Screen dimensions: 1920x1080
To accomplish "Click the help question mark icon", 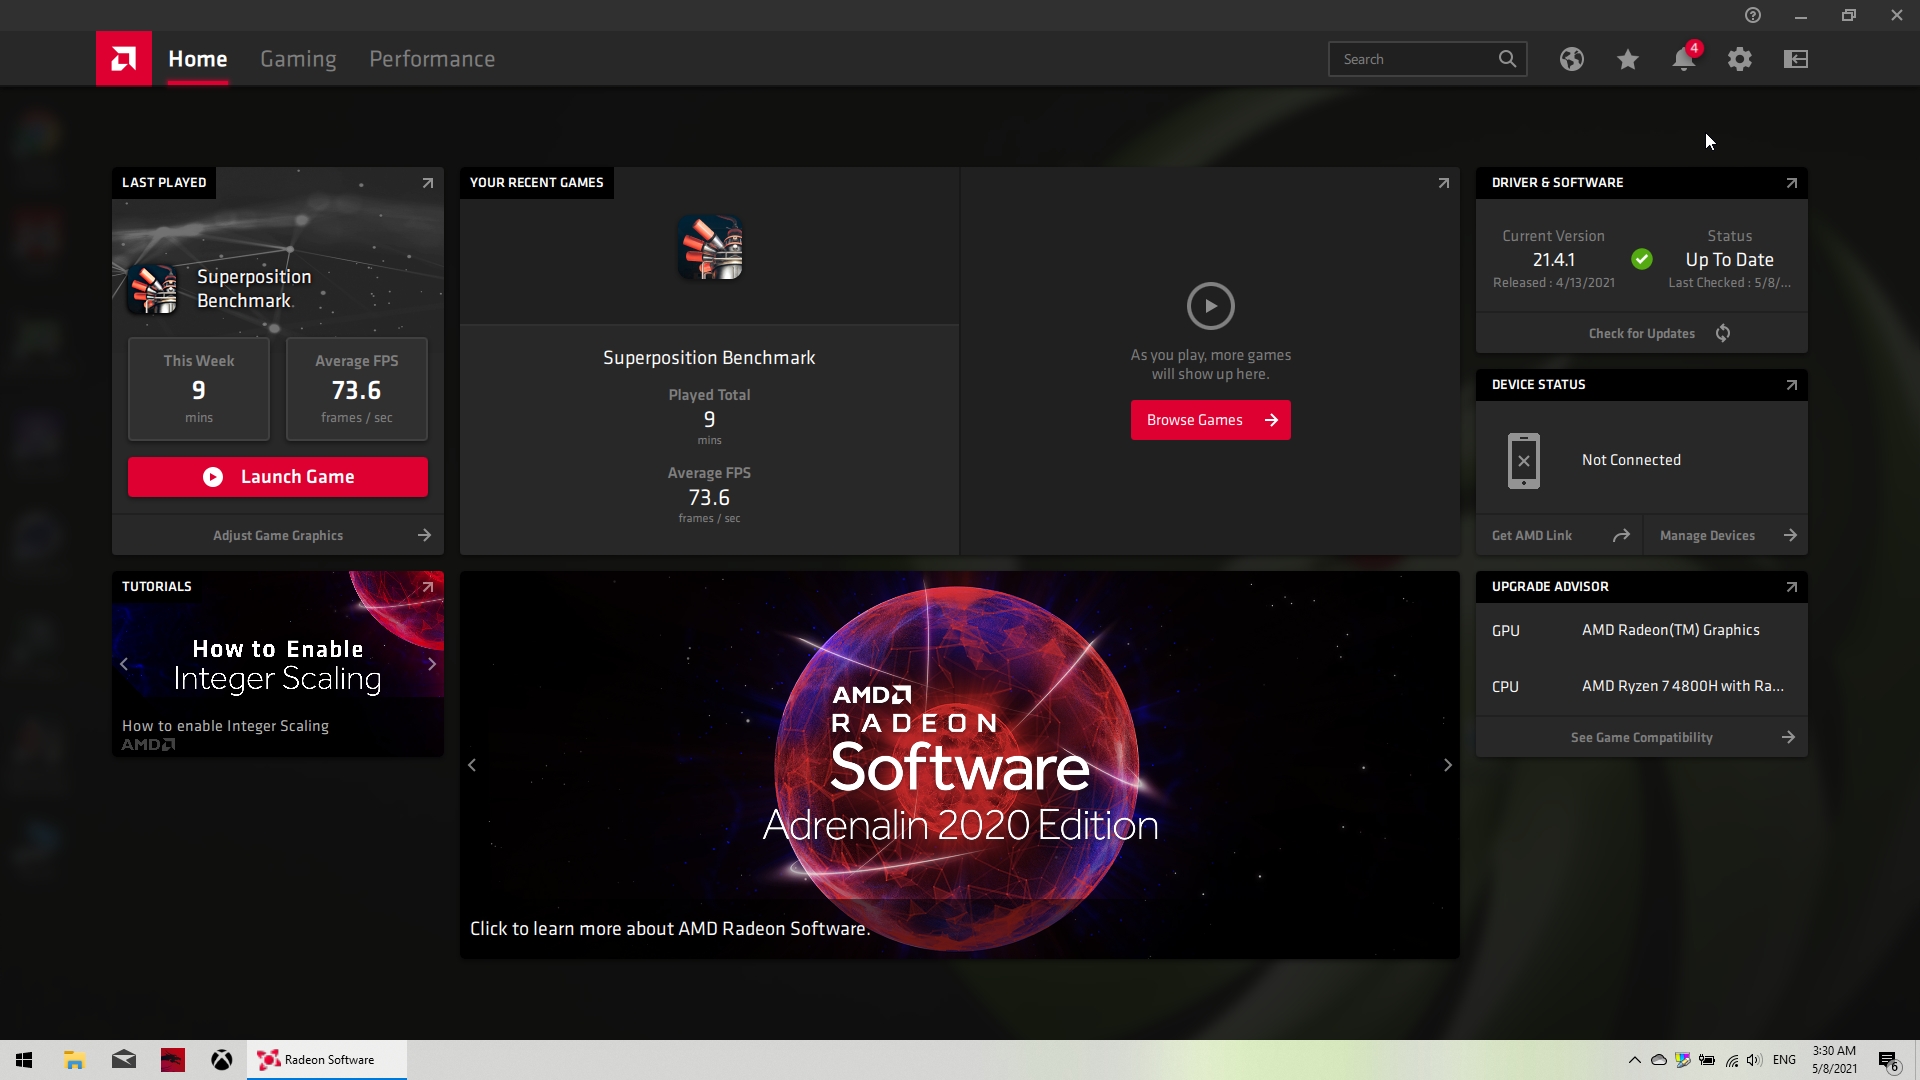I will [x=1752, y=15].
